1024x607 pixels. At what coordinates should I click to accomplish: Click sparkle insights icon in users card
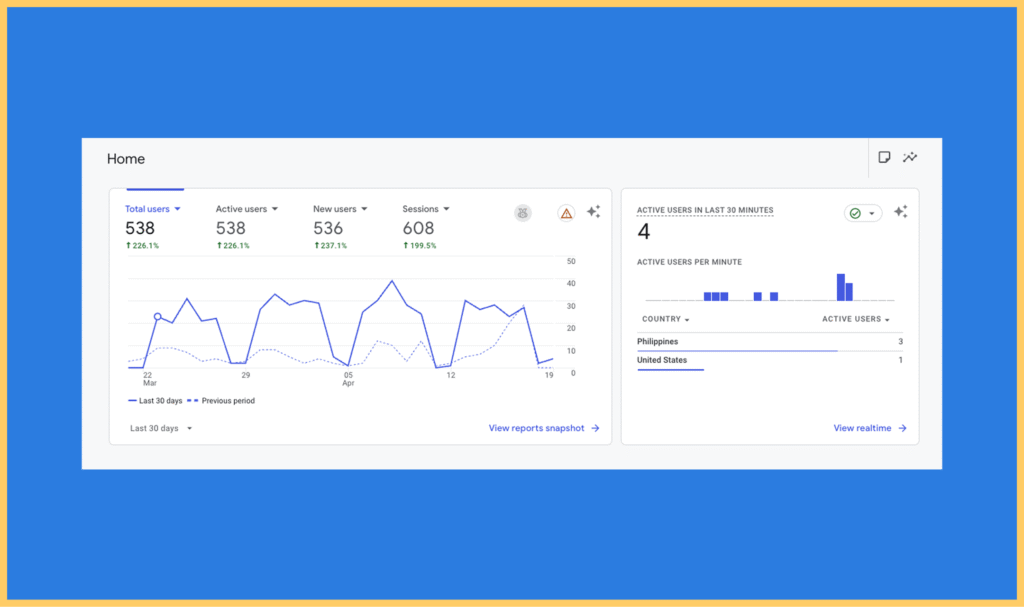[x=594, y=212]
